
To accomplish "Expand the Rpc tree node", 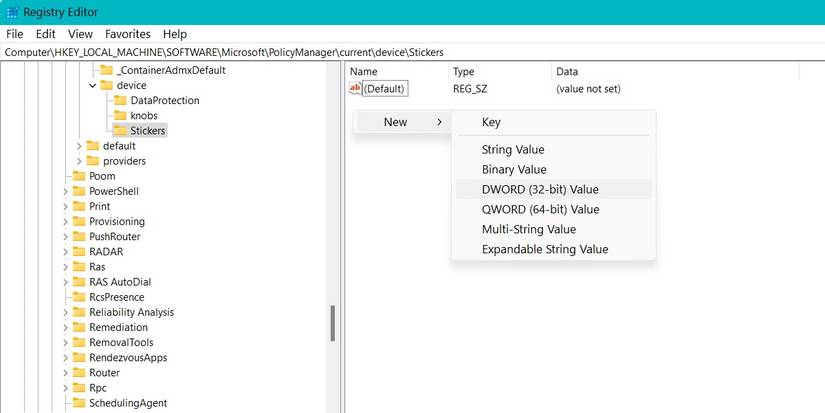I will click(65, 388).
